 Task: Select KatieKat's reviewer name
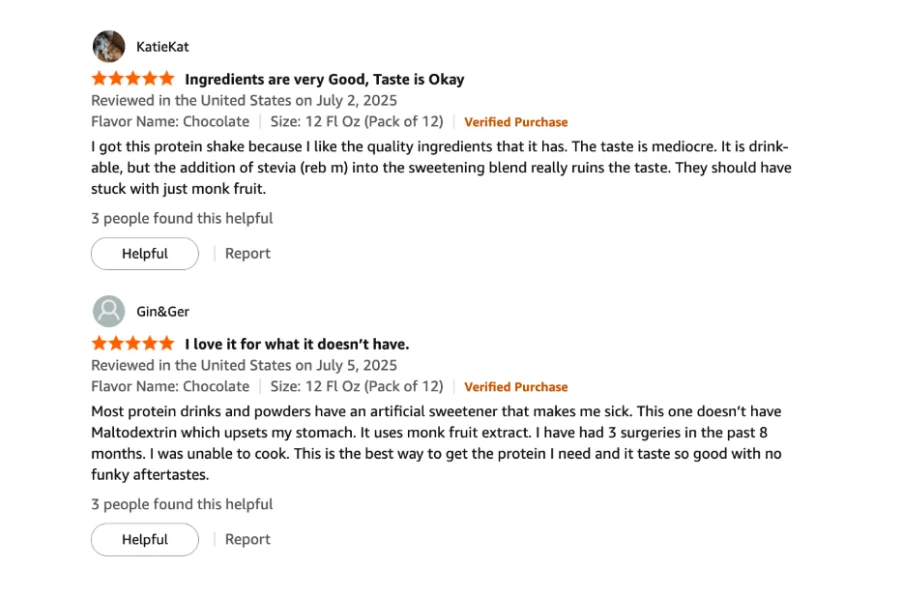(x=162, y=46)
